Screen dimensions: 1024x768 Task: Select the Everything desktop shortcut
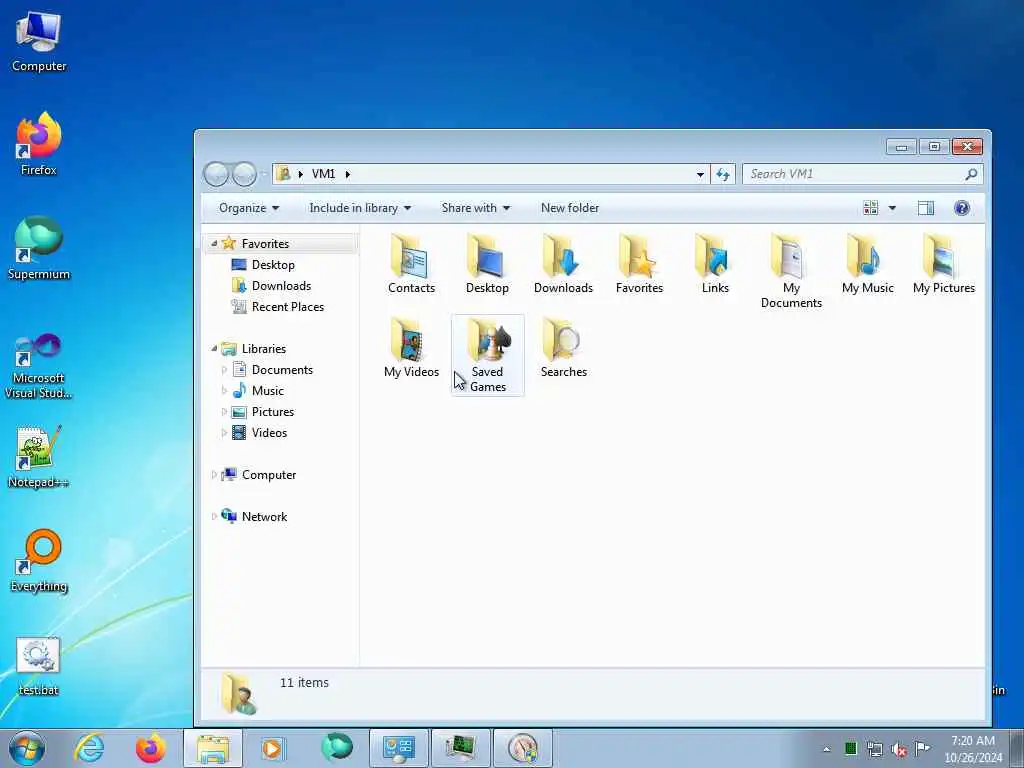[39, 561]
